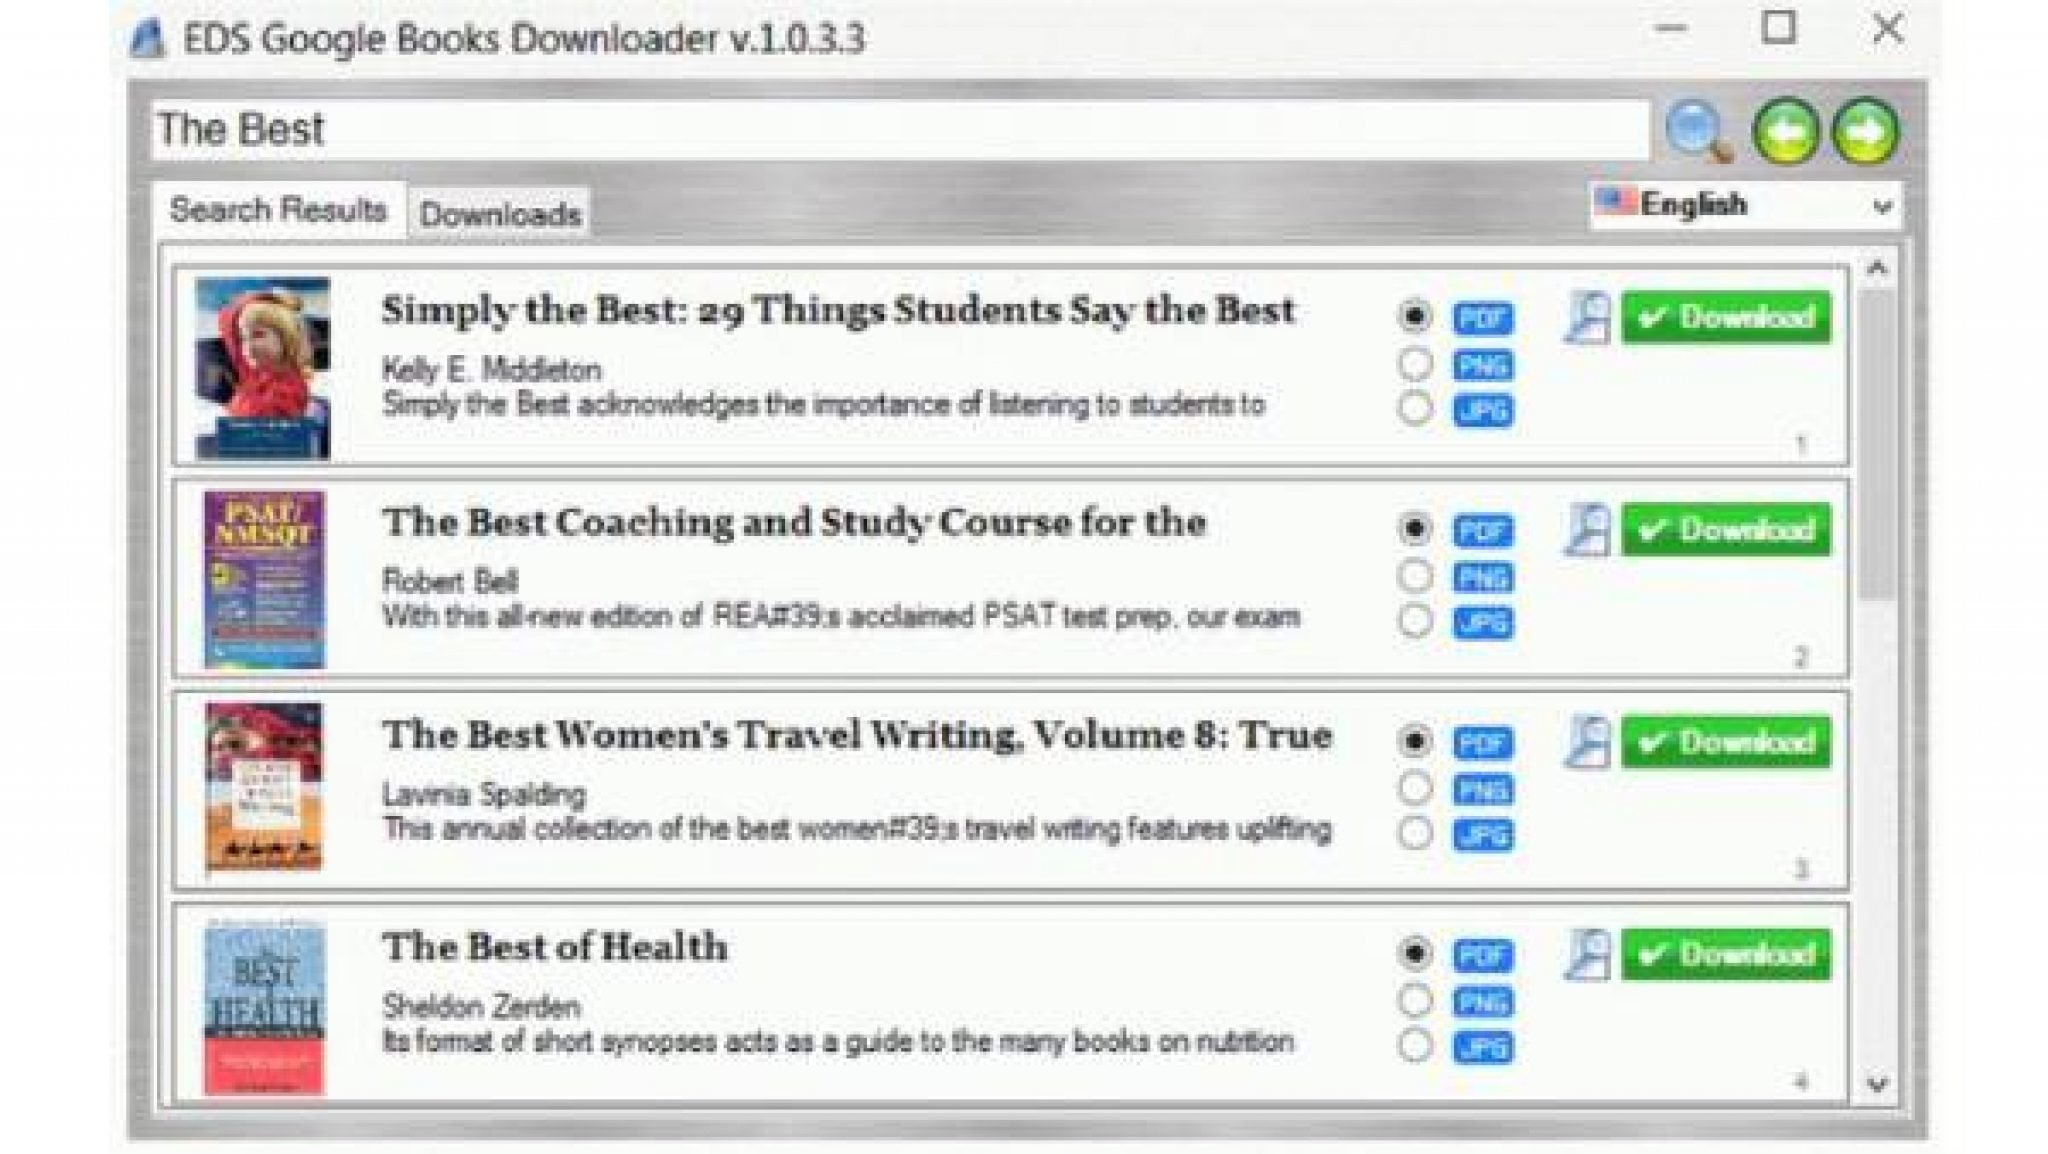2048x1154 pixels.
Task: Click PNG format badge for Simply the Best
Action: pyautogui.click(x=1483, y=365)
